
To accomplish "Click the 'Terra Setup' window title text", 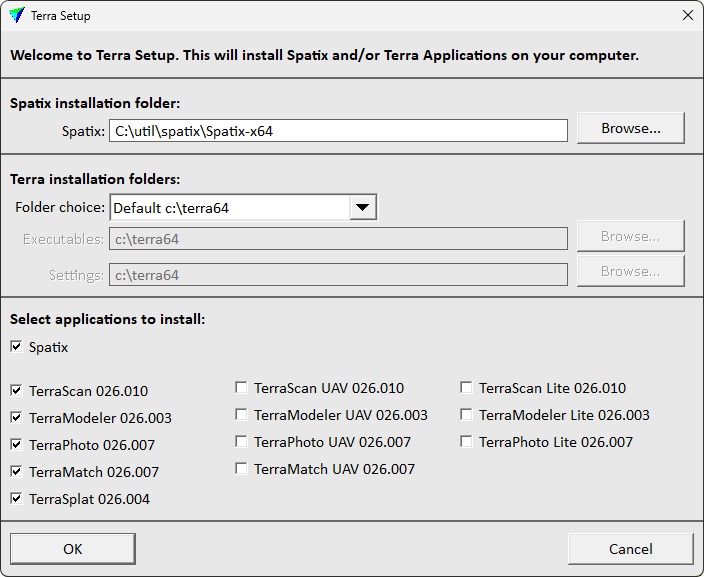I will click(61, 16).
